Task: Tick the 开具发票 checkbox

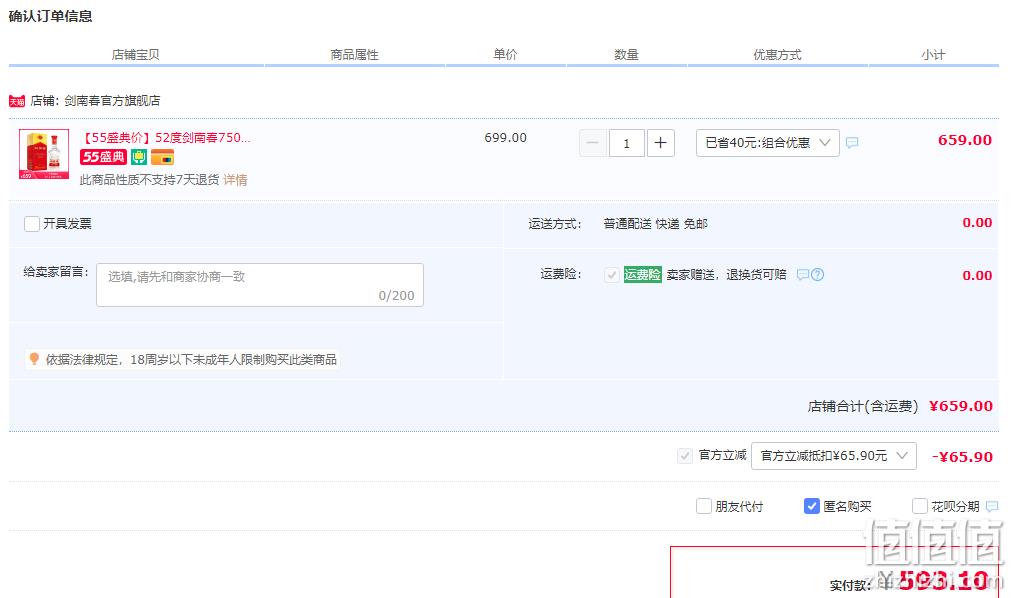Action: pyautogui.click(x=32, y=224)
